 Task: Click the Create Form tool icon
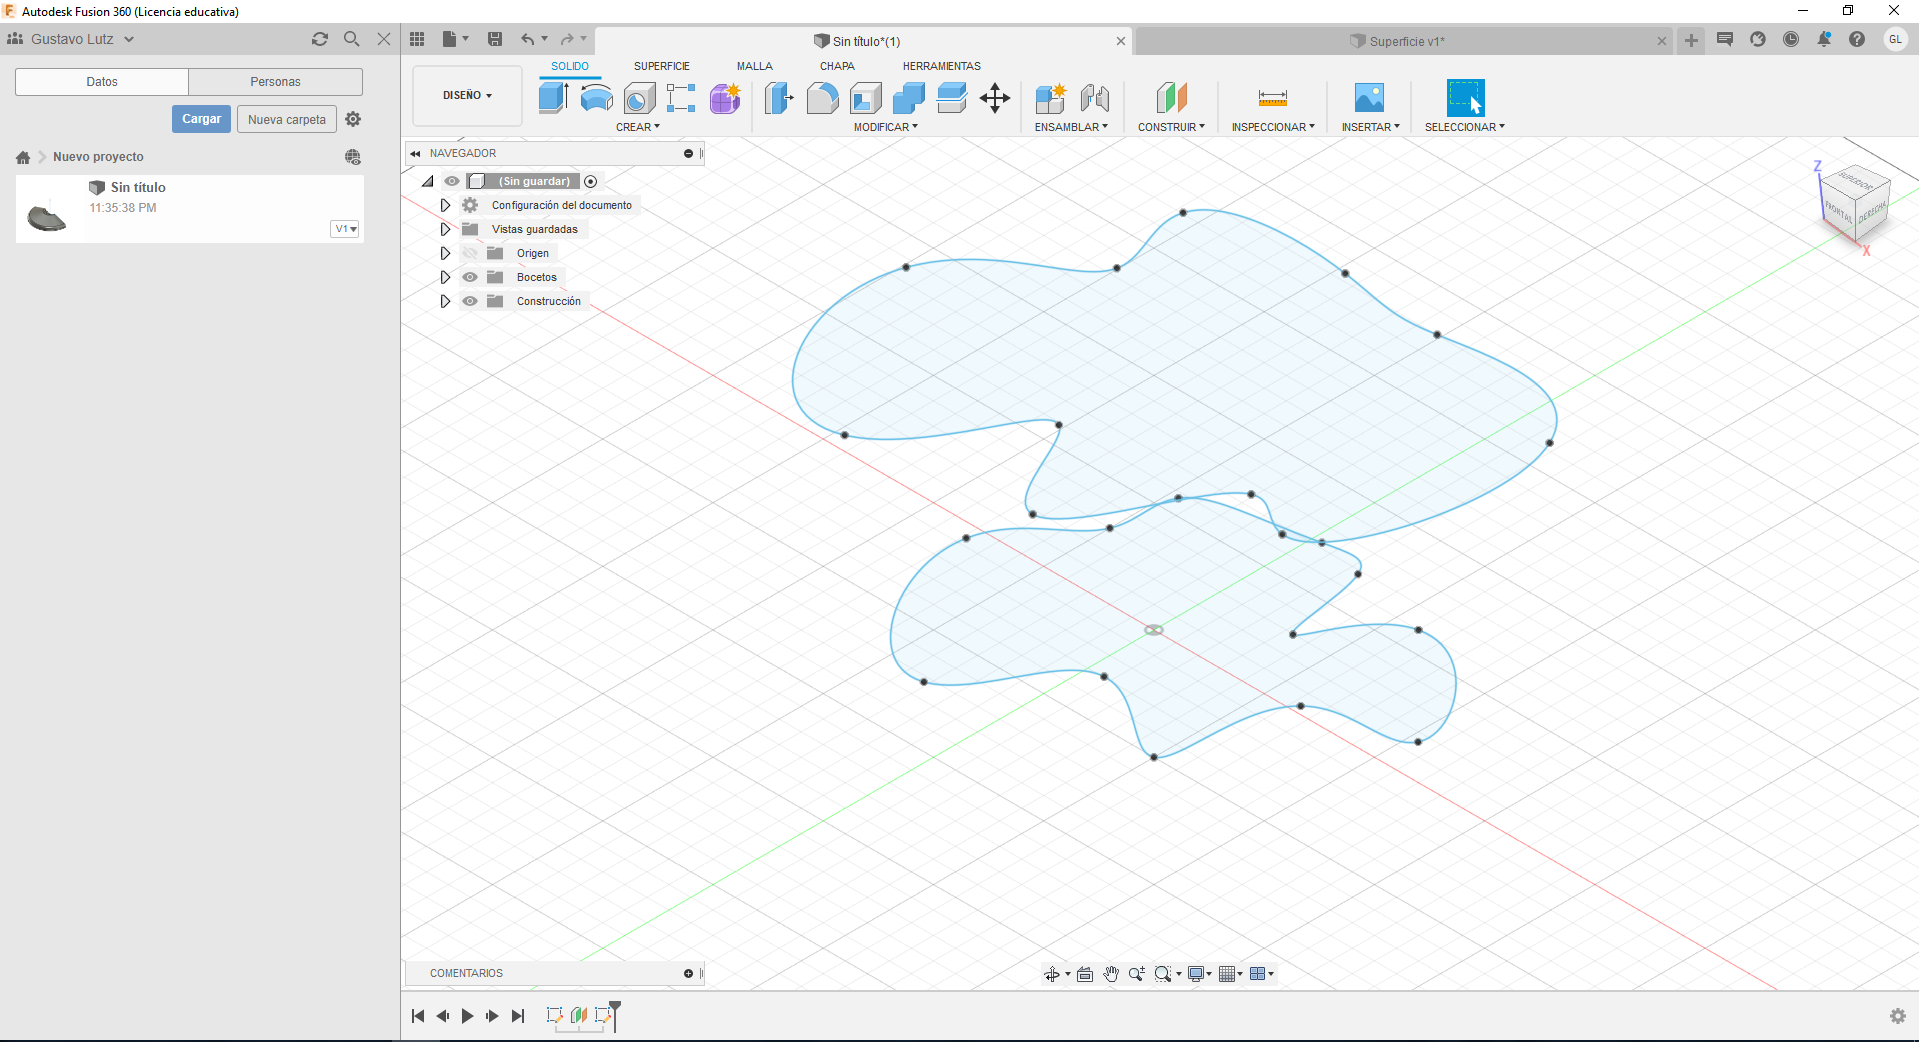click(x=725, y=98)
